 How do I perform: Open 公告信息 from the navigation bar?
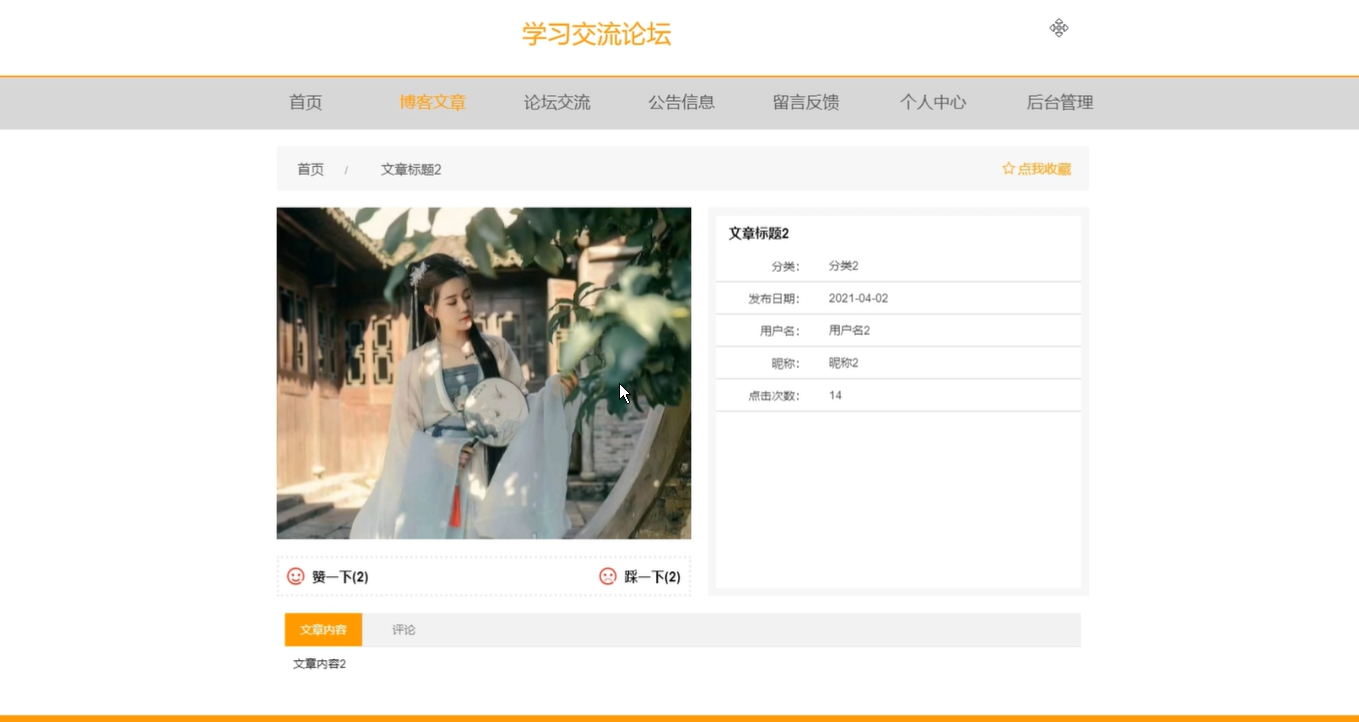point(681,102)
